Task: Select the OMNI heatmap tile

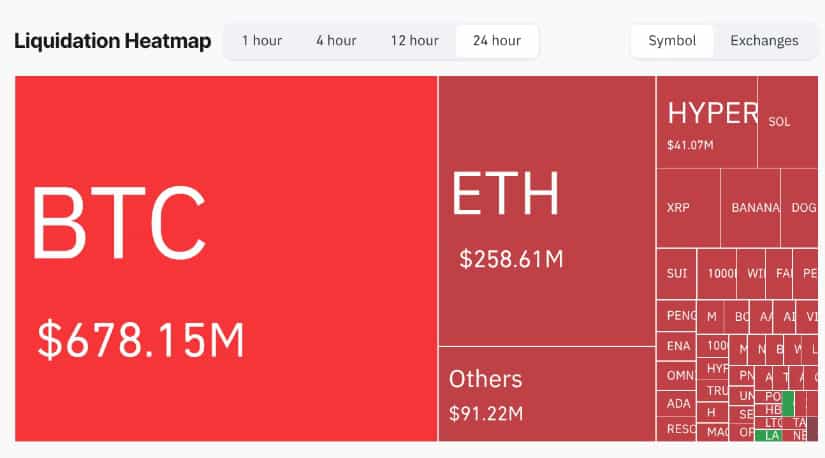Action: click(x=677, y=375)
